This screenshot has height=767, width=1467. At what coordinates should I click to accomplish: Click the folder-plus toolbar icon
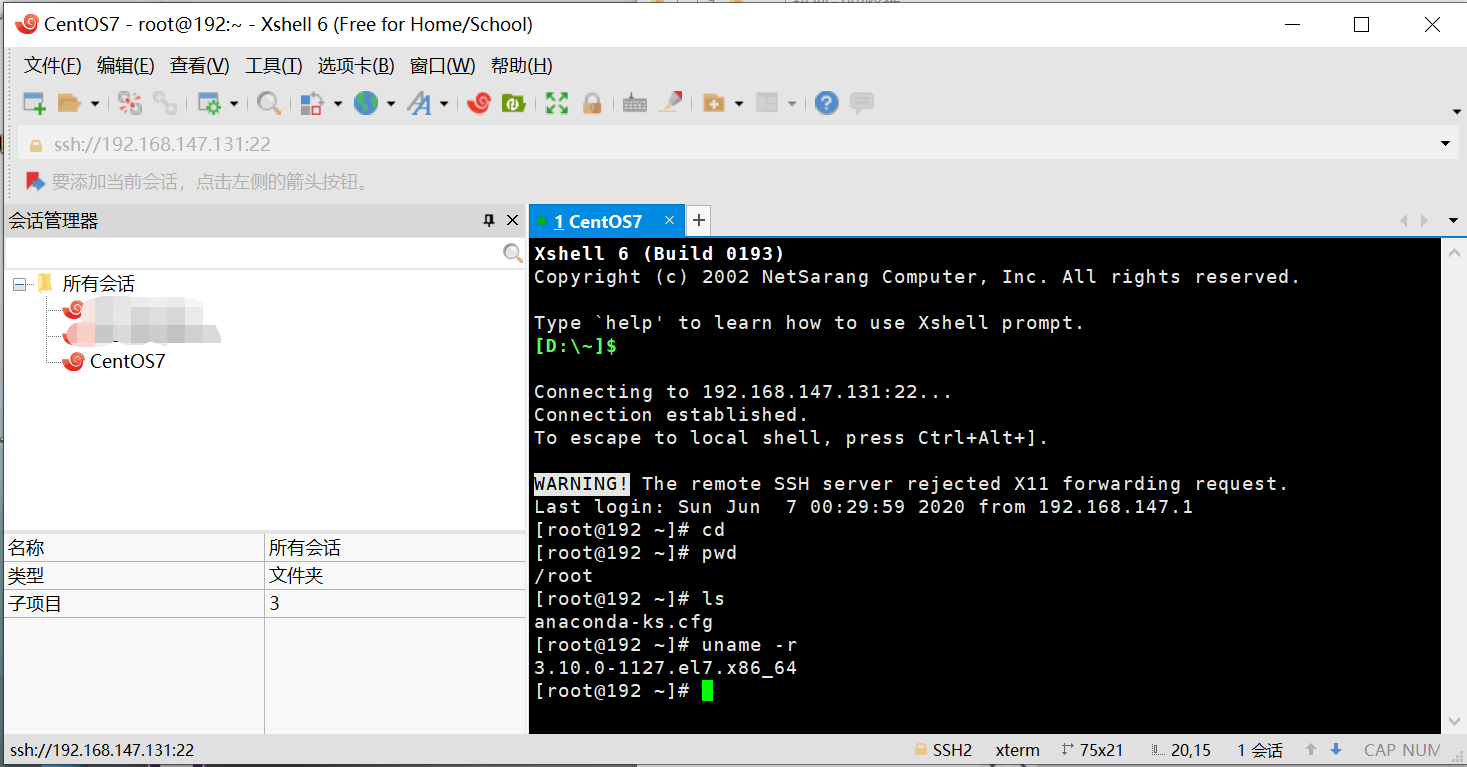[714, 103]
